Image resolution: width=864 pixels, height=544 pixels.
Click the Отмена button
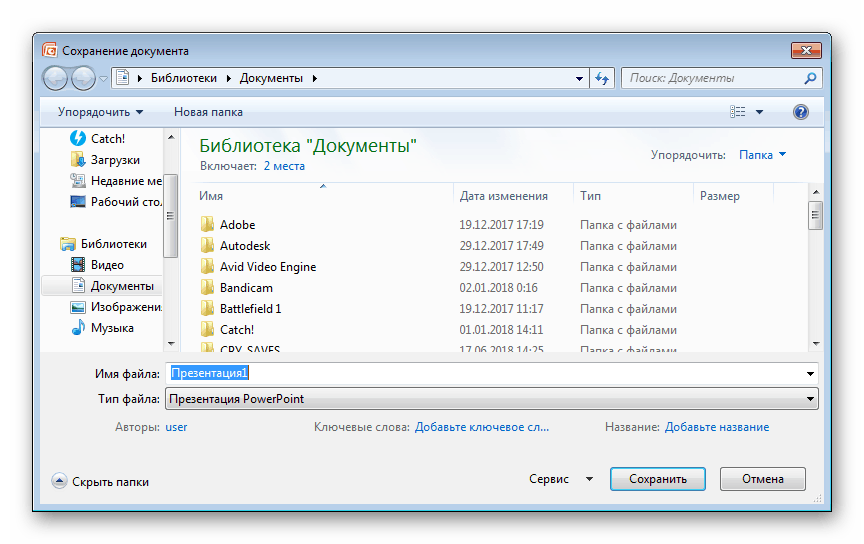pos(763,479)
